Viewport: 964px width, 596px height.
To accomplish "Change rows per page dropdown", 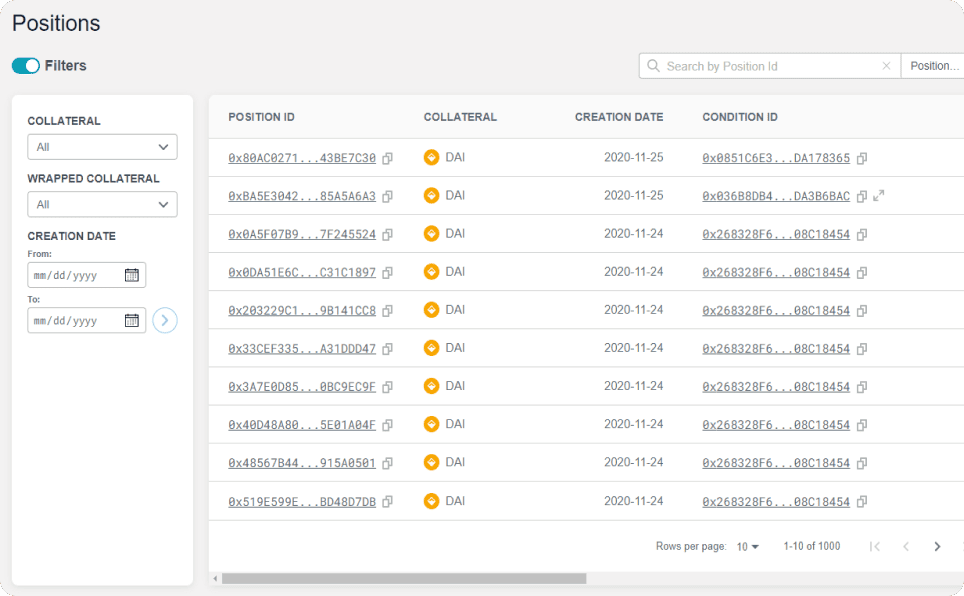I will click(748, 547).
